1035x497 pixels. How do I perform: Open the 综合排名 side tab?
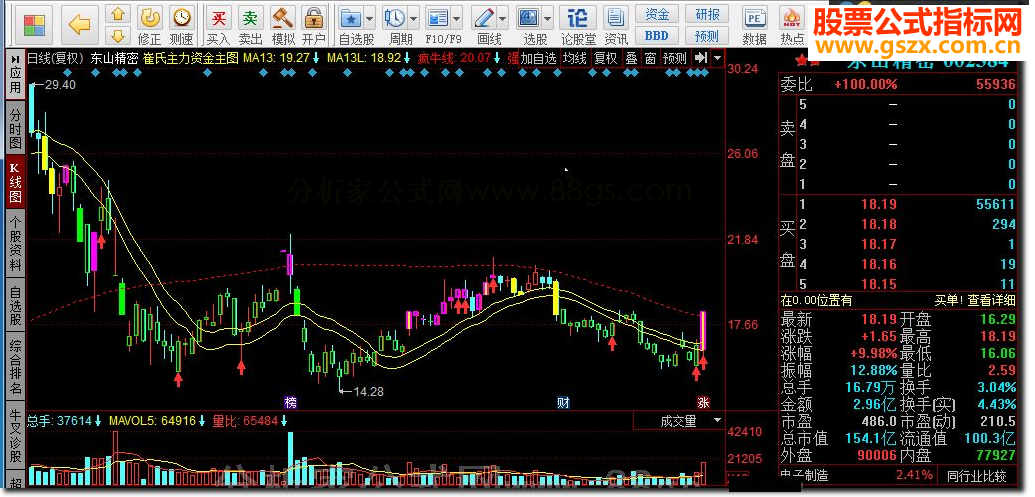click(x=15, y=366)
